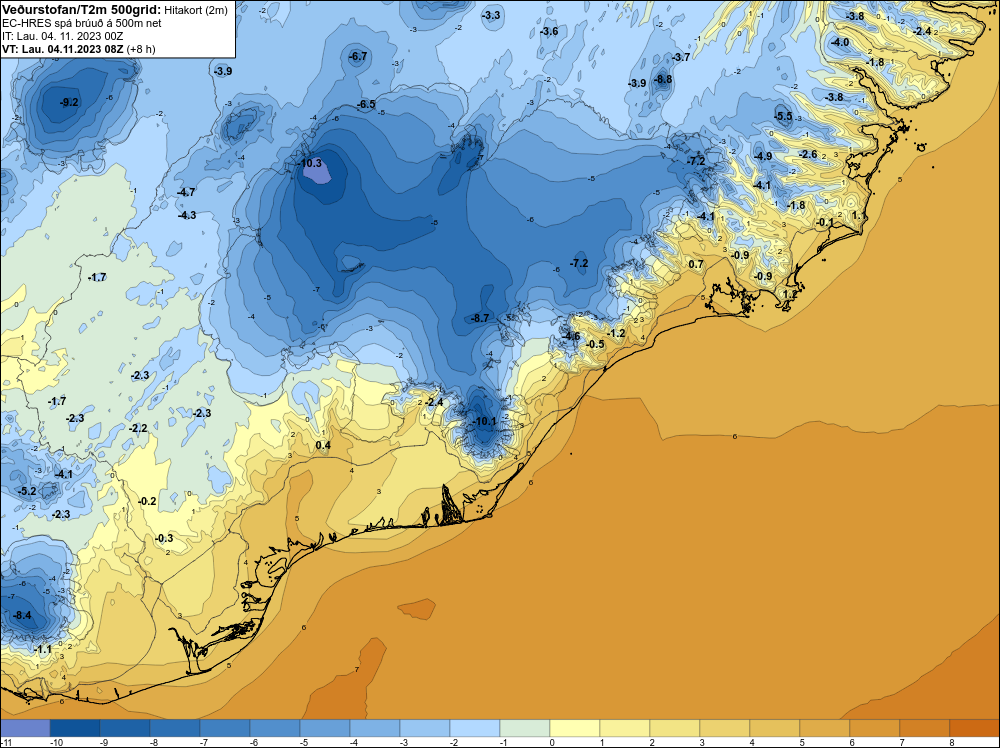Click the -8.8 temperature label

663,79
